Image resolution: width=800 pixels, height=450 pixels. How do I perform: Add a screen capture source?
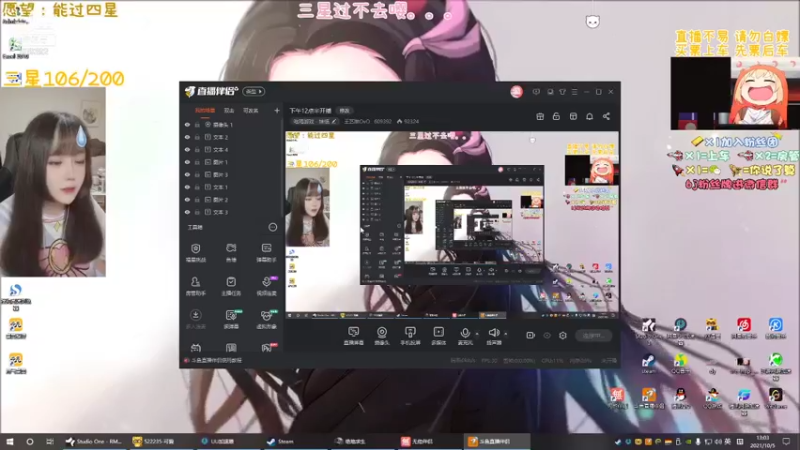[x=353, y=336]
